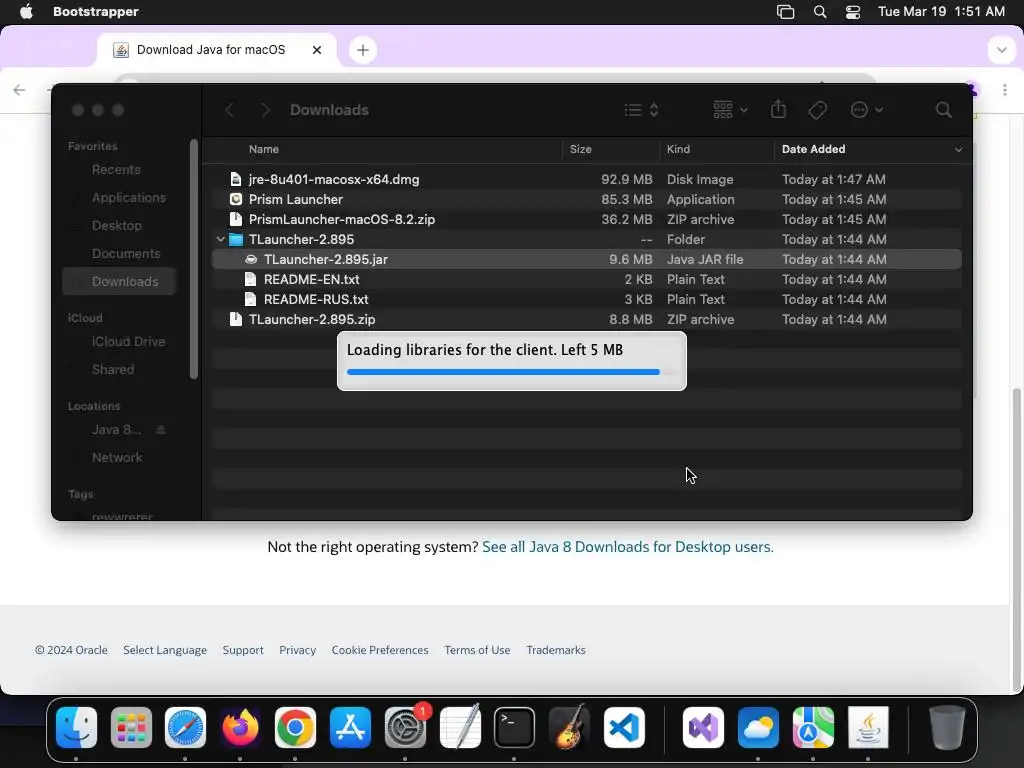Sort by the Name column
The height and width of the screenshot is (768, 1024).
[263, 149]
